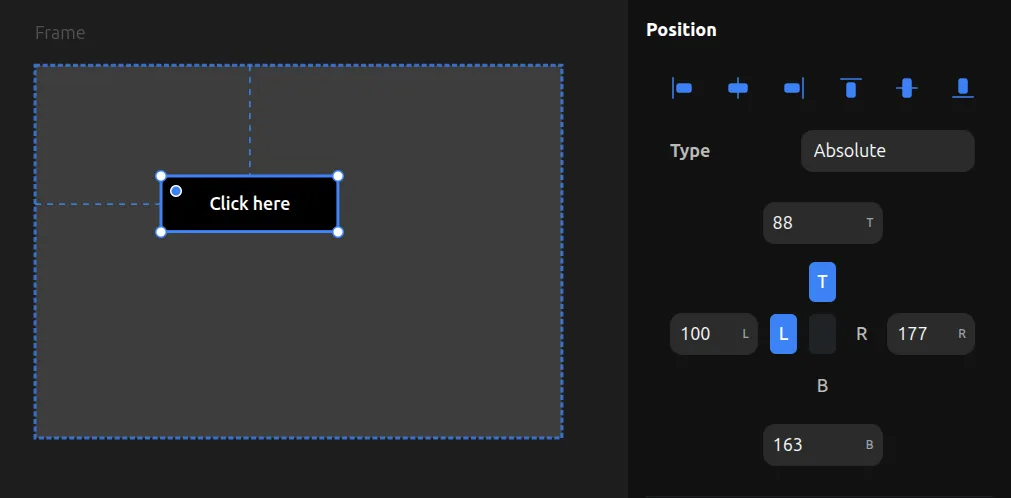
Task: Click the align top icon
Action: tap(851, 88)
